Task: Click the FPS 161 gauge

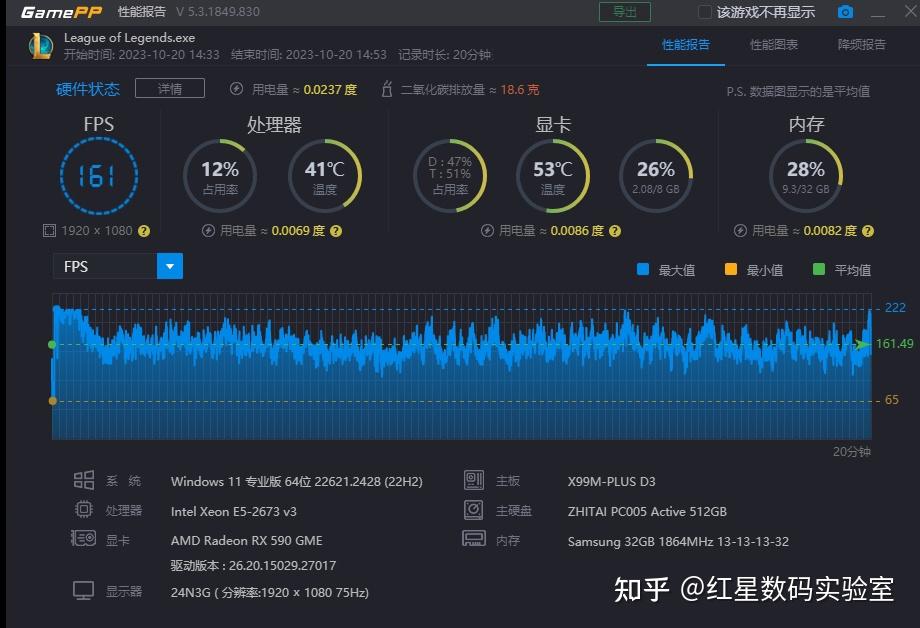Action: click(x=99, y=175)
